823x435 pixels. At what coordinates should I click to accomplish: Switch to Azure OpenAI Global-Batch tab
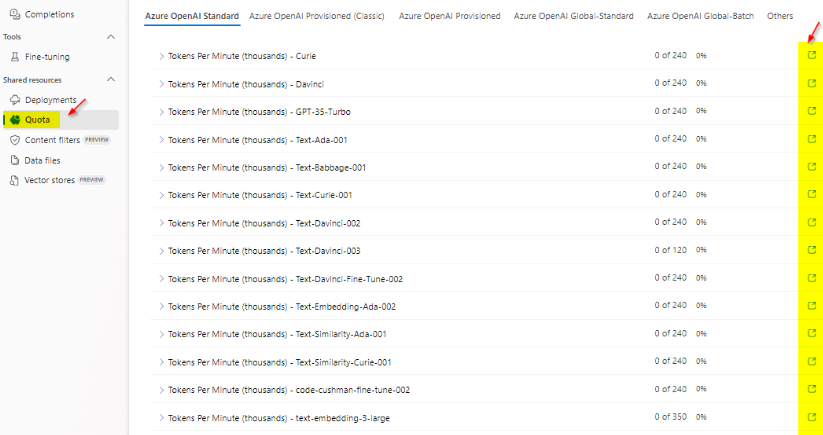click(x=701, y=16)
